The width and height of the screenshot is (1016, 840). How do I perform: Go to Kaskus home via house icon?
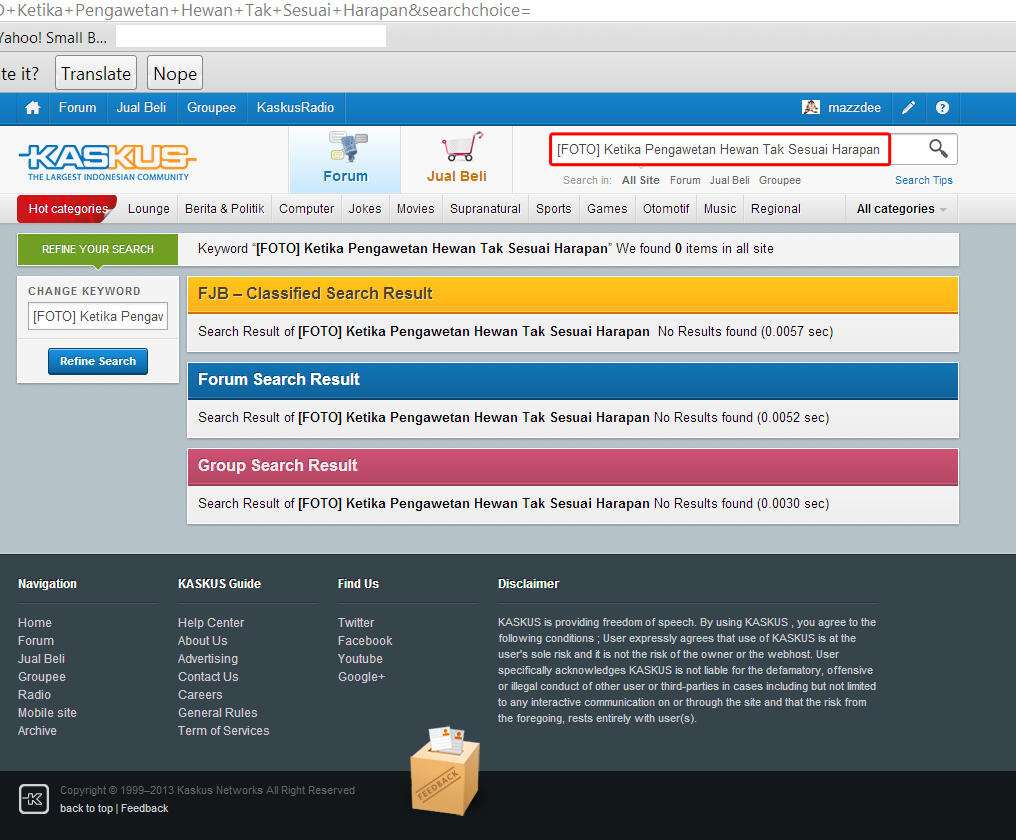32,108
